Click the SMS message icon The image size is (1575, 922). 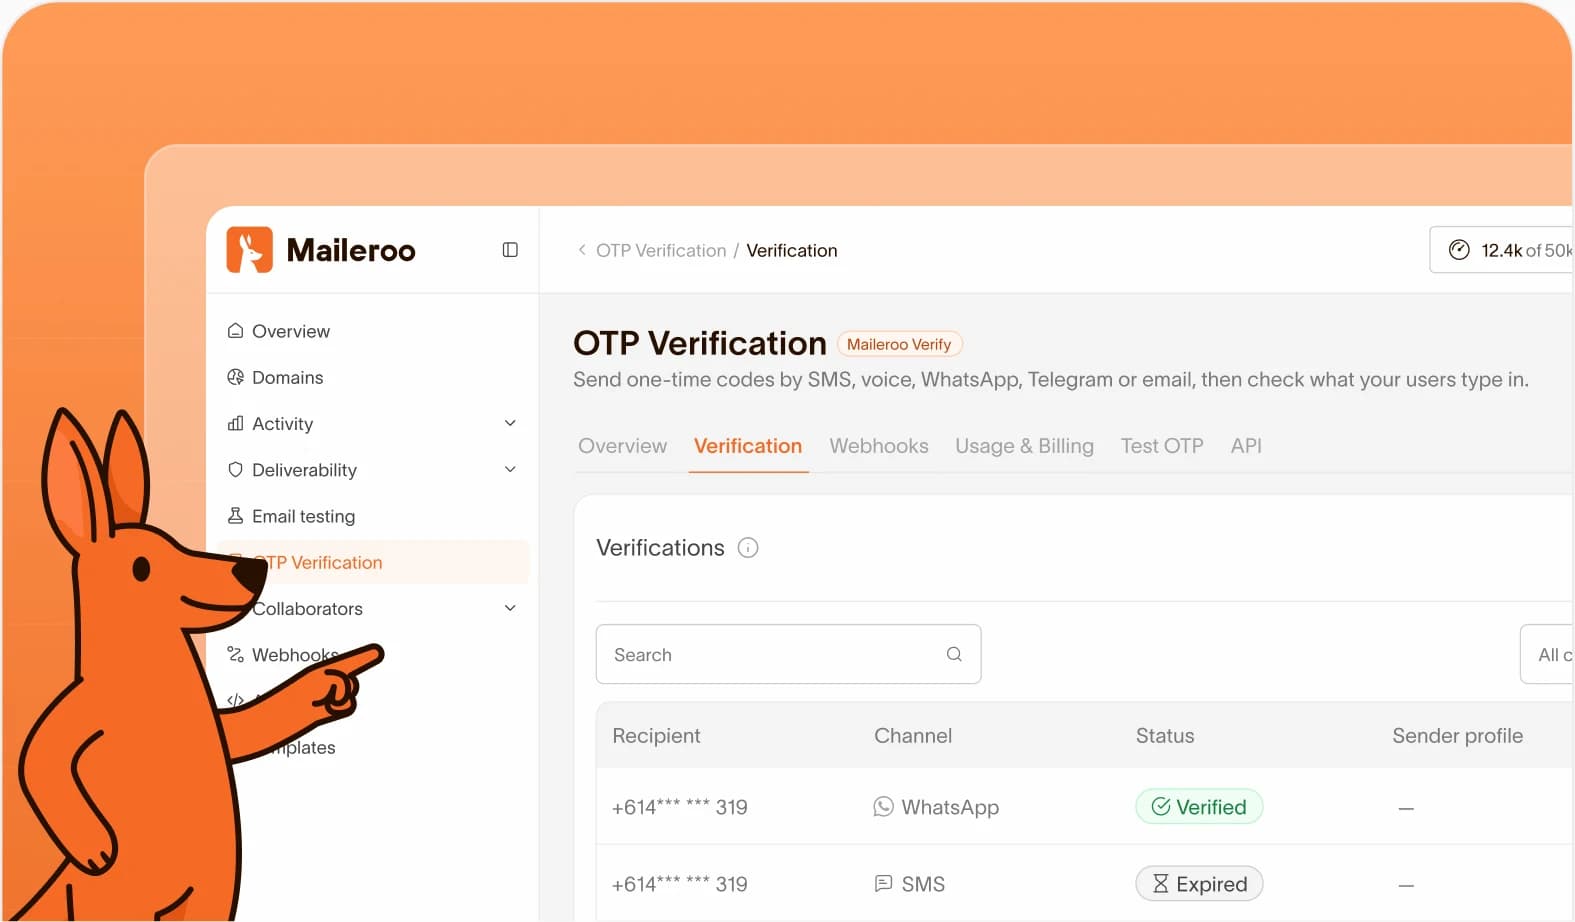tap(883, 884)
